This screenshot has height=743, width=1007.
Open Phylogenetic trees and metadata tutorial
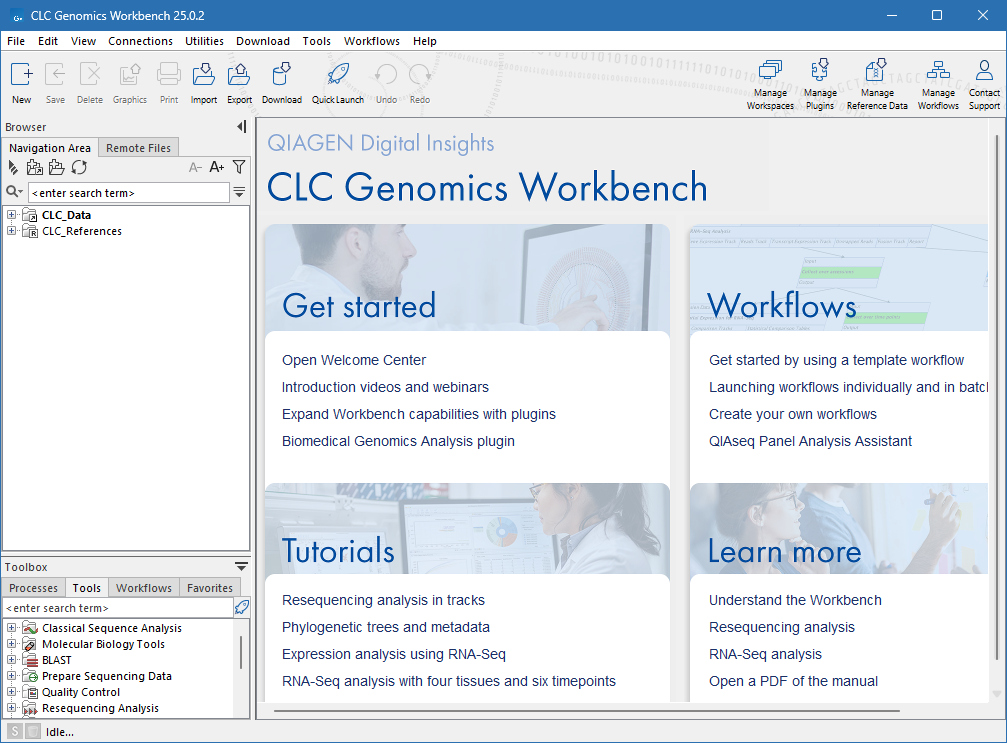pos(386,627)
